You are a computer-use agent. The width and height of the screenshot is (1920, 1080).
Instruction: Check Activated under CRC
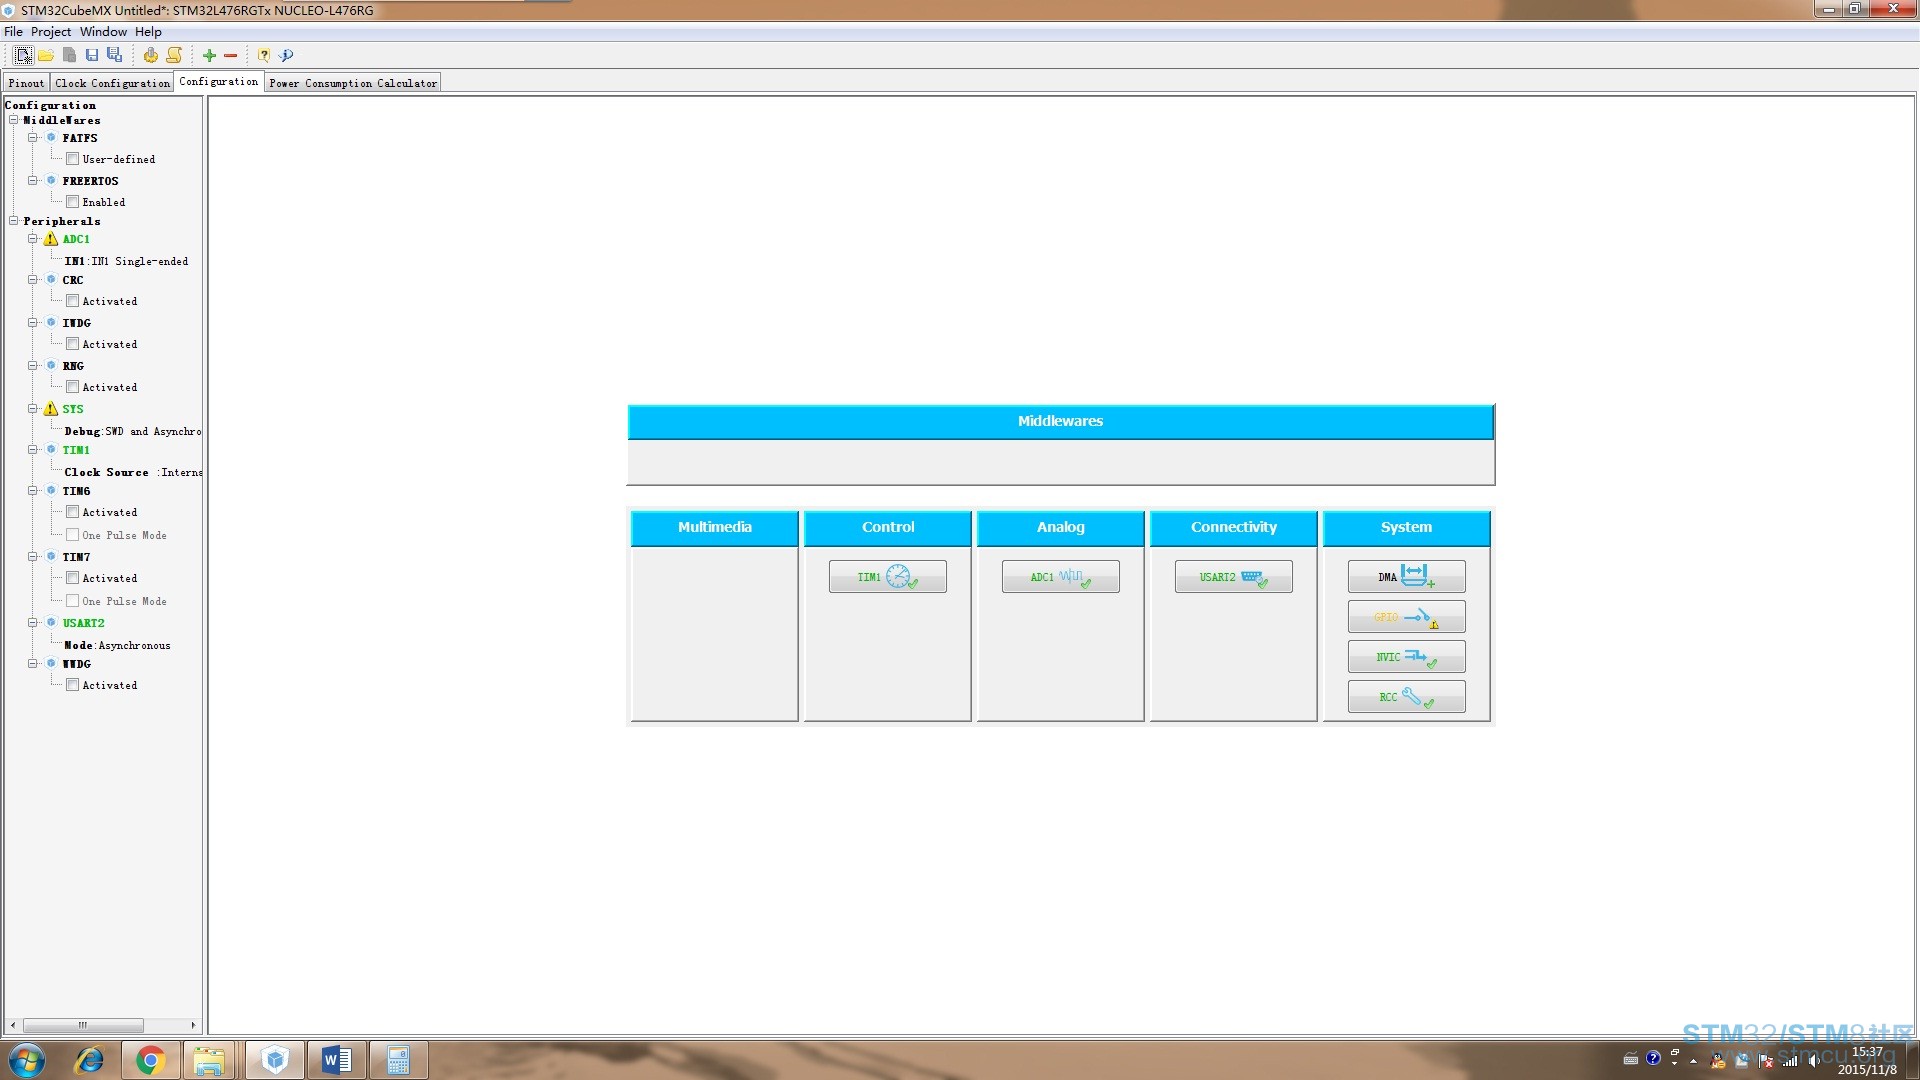tap(73, 301)
